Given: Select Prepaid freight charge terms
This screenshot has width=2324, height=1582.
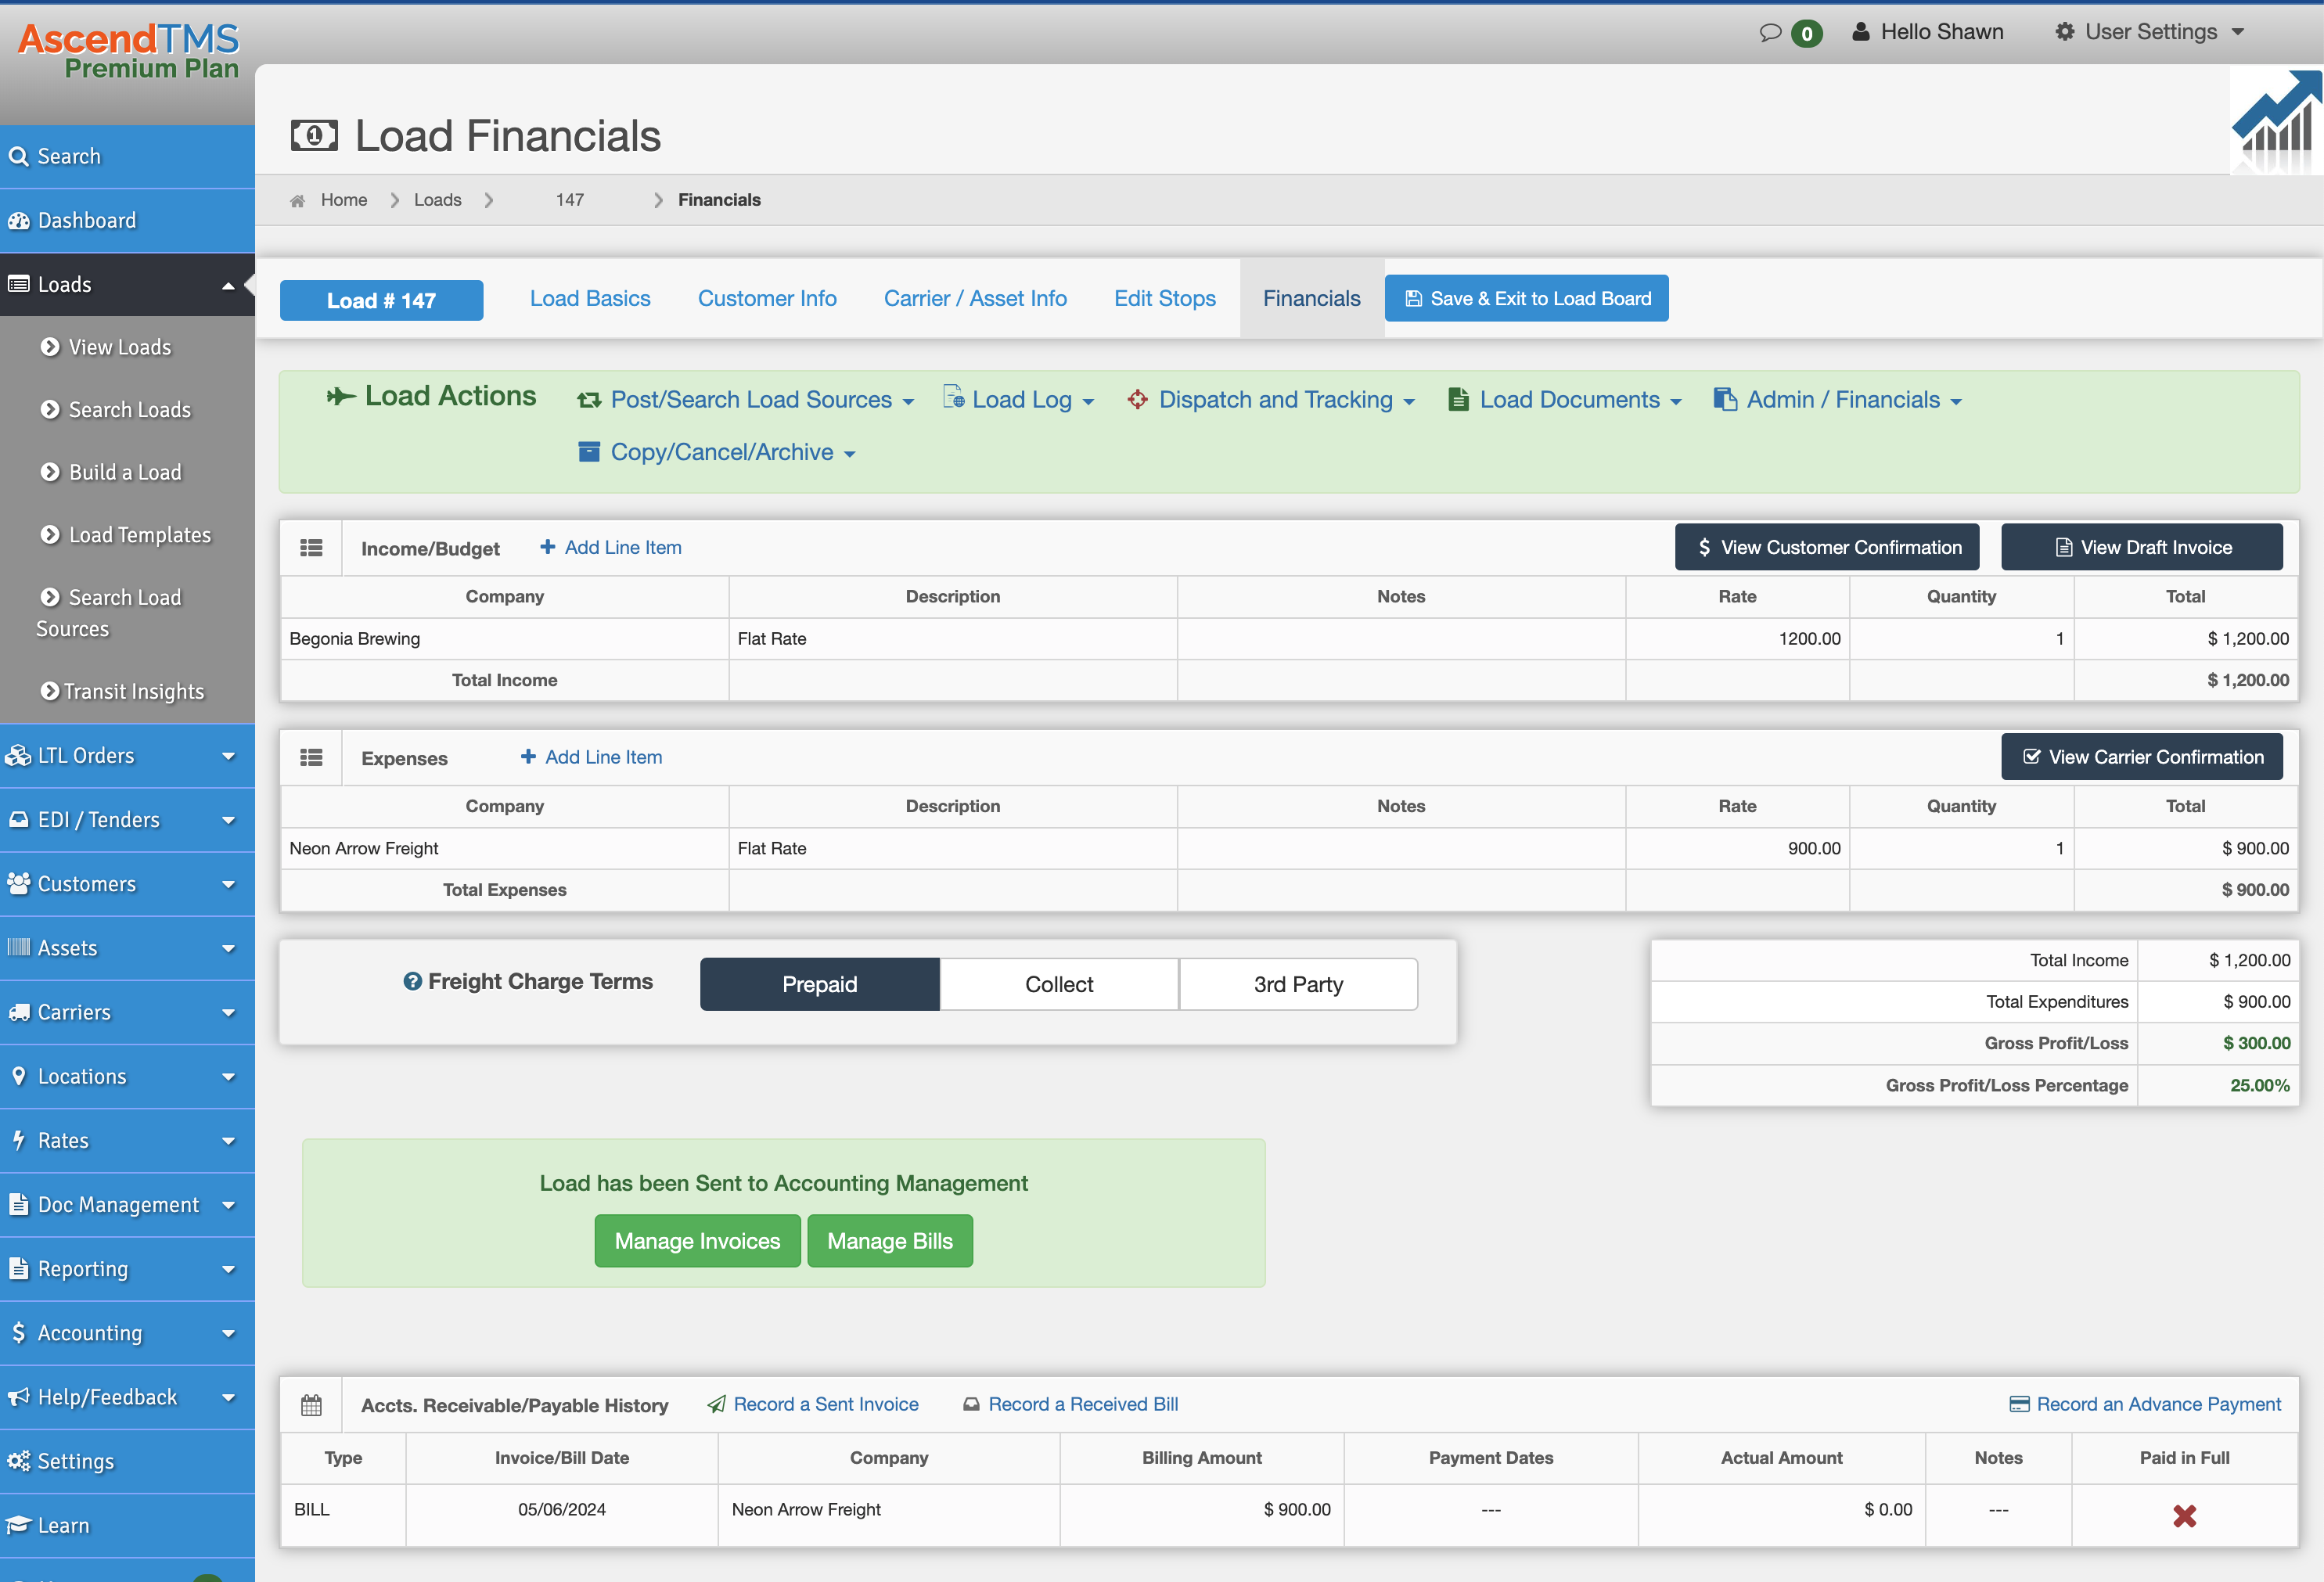Looking at the screenshot, I should click(819, 984).
